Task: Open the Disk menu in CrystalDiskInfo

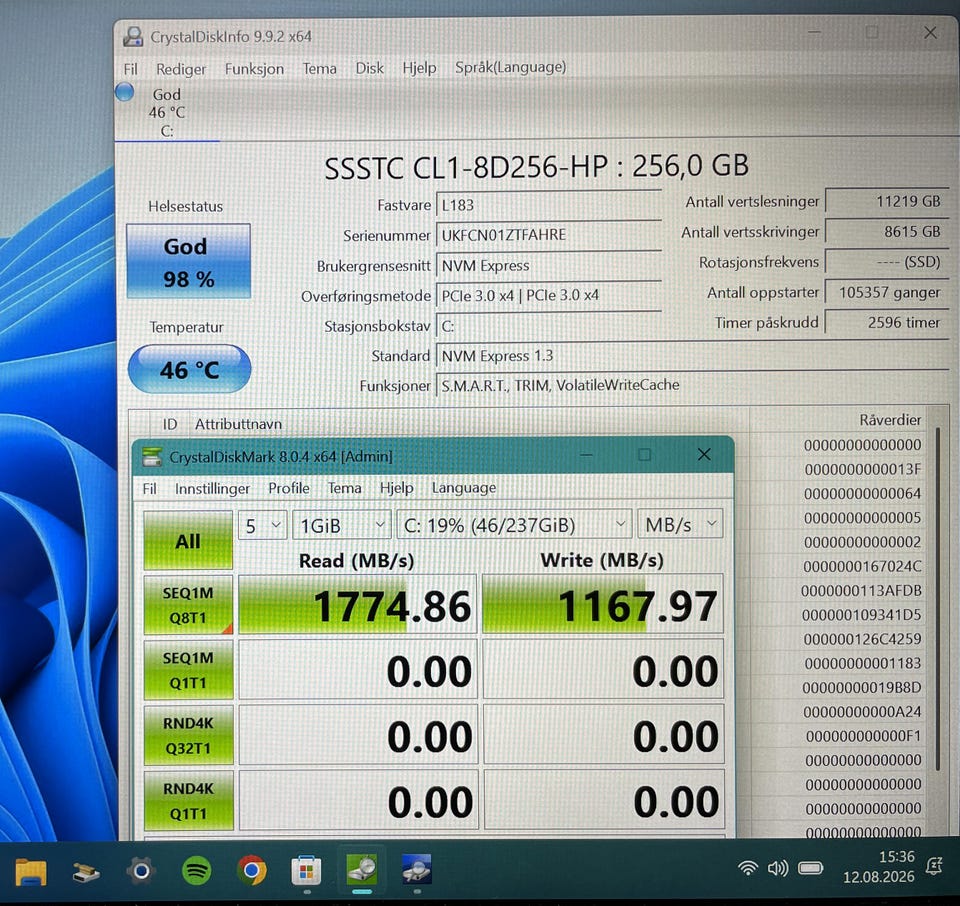Action: pos(369,68)
